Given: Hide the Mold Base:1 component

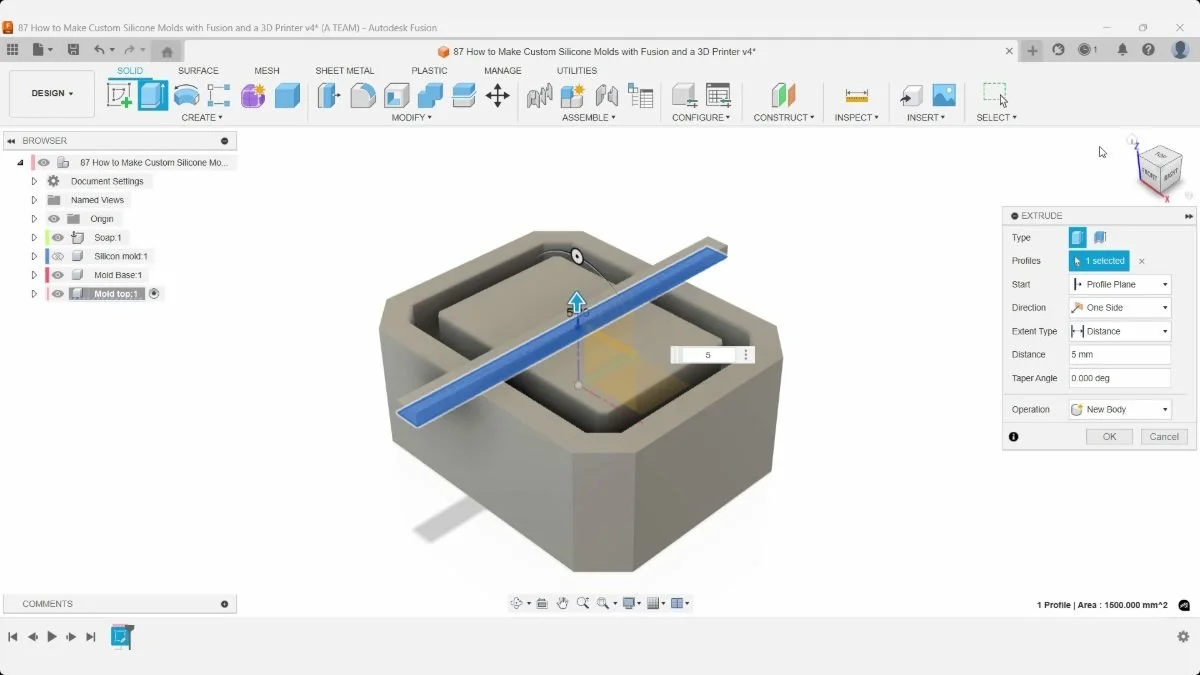Looking at the screenshot, I should coord(58,275).
